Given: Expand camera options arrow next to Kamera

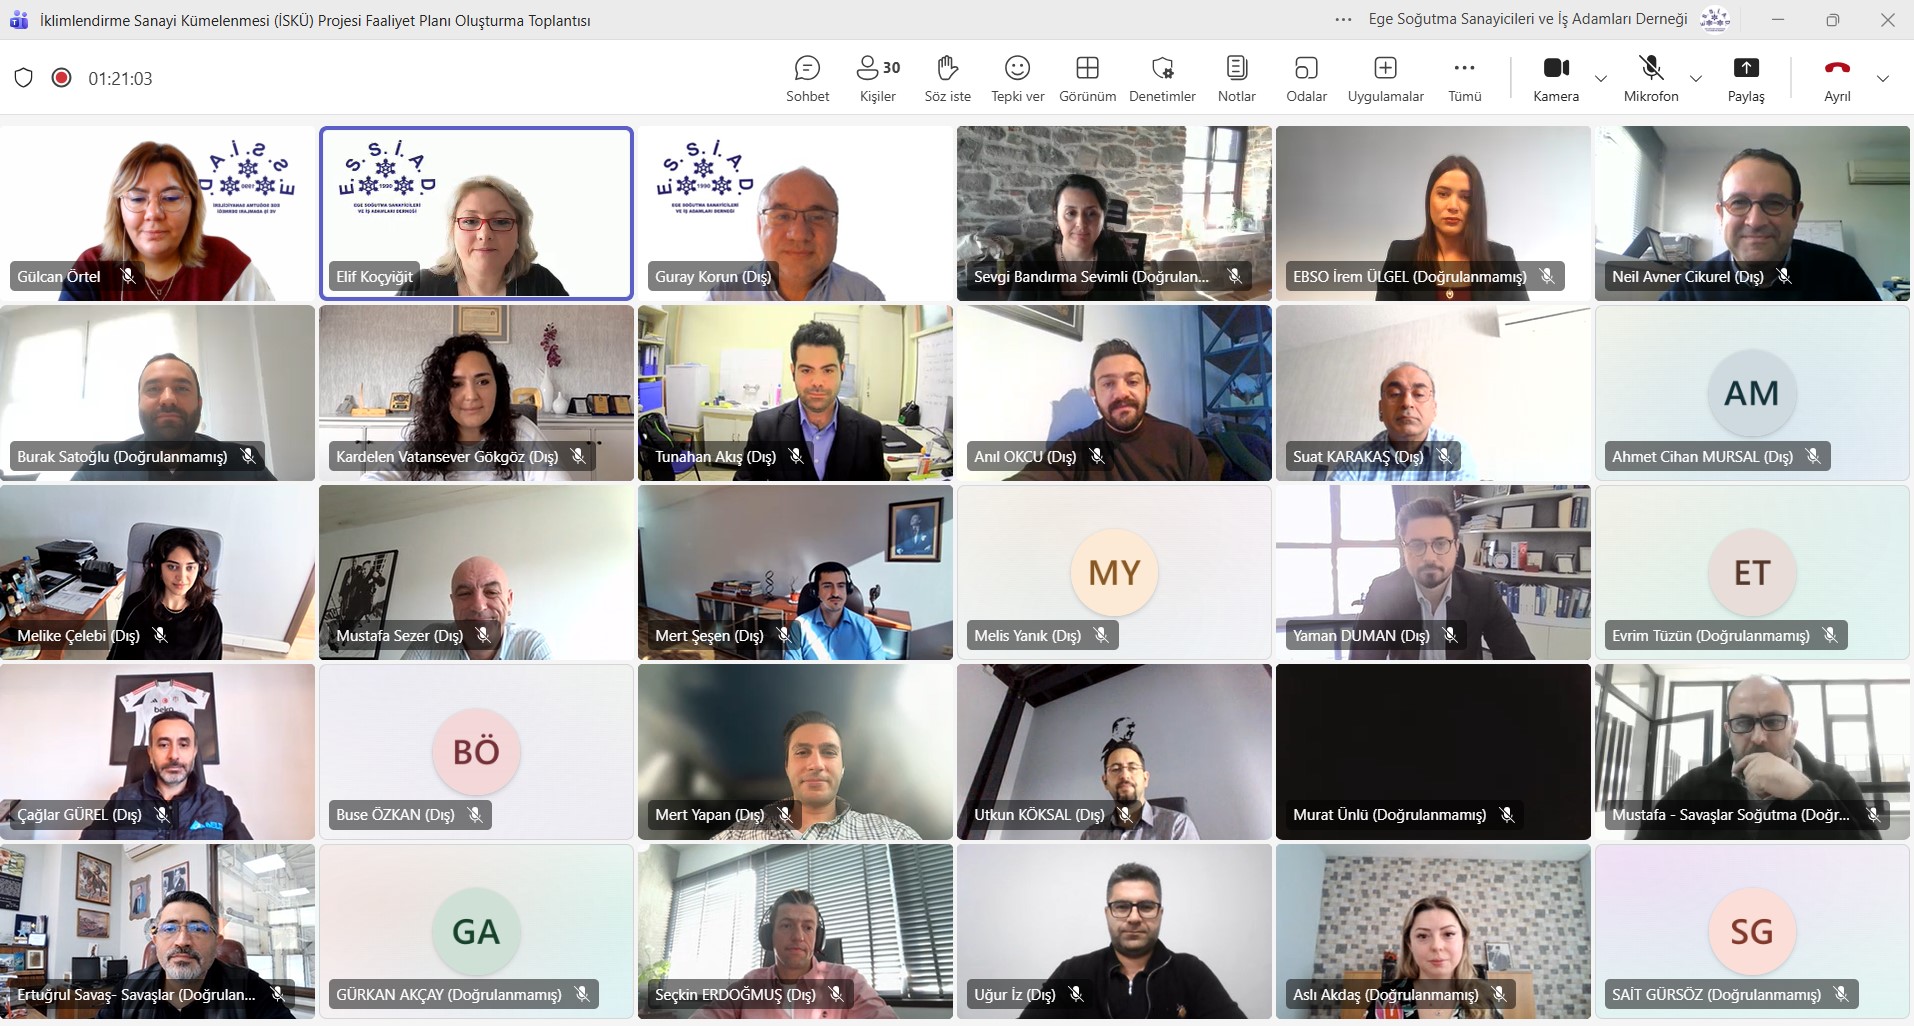Looking at the screenshot, I should pyautogui.click(x=1601, y=79).
